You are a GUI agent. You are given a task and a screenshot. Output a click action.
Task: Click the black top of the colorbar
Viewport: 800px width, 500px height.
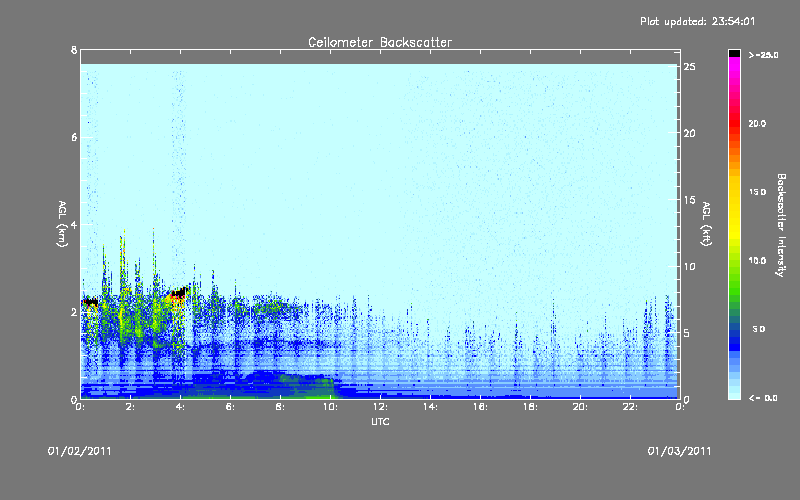(x=734, y=53)
